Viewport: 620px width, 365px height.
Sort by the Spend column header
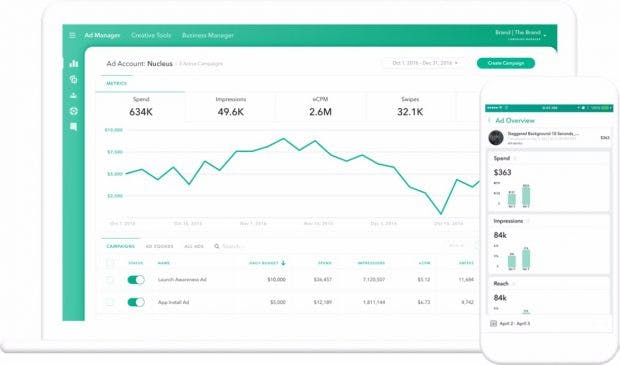click(x=325, y=263)
